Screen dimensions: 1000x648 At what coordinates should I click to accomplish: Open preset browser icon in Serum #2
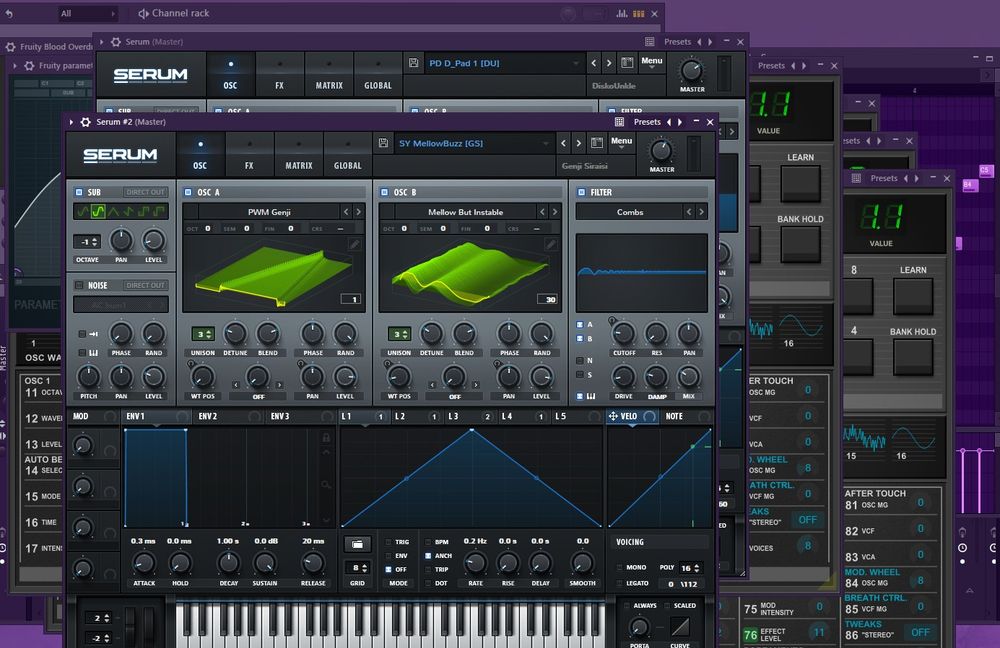[x=596, y=143]
